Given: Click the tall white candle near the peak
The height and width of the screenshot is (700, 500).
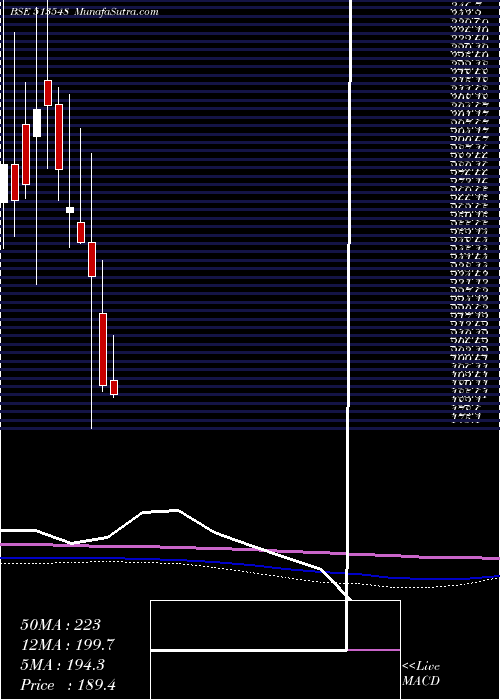Looking at the screenshot, I should tap(37, 123).
